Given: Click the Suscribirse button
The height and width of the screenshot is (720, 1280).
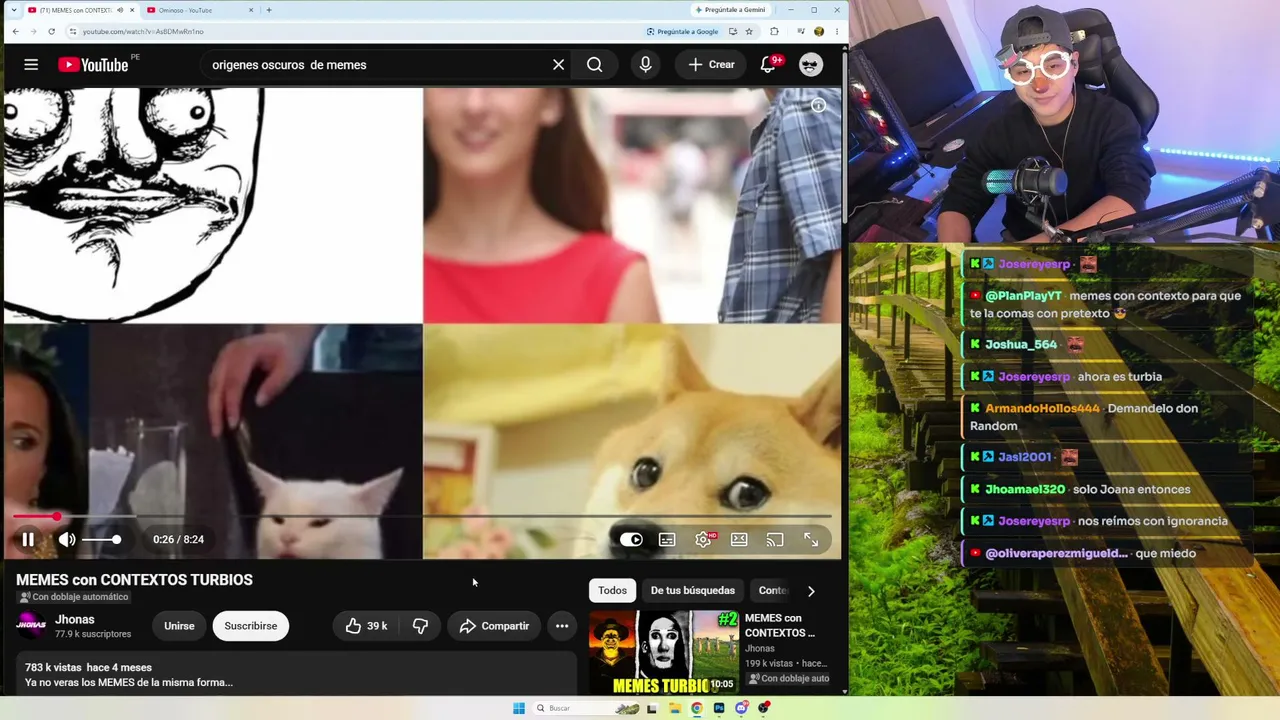Looking at the screenshot, I should pos(251,626).
